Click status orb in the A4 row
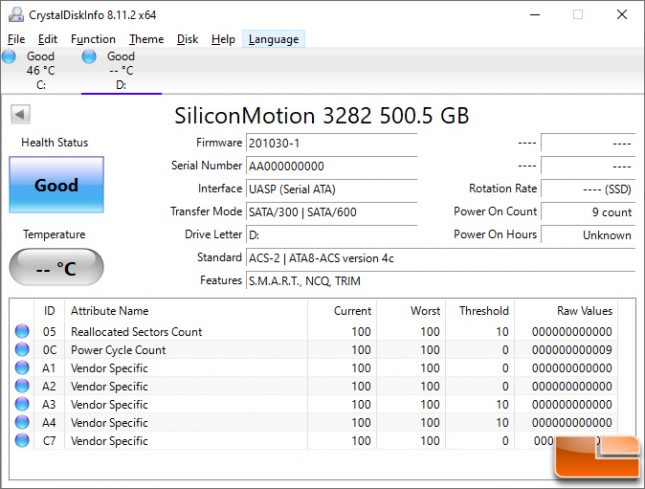 tap(22, 422)
